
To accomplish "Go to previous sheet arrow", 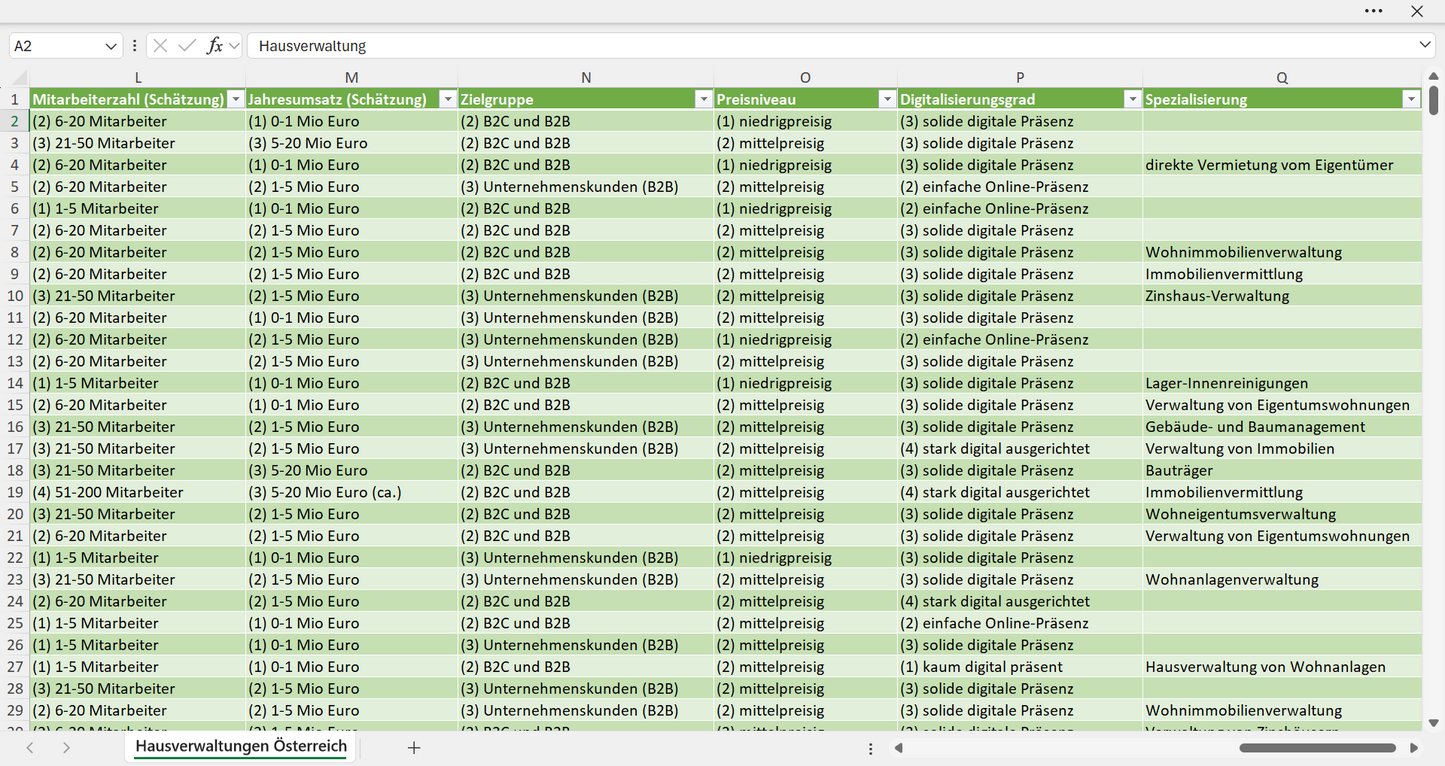I will (x=30, y=747).
